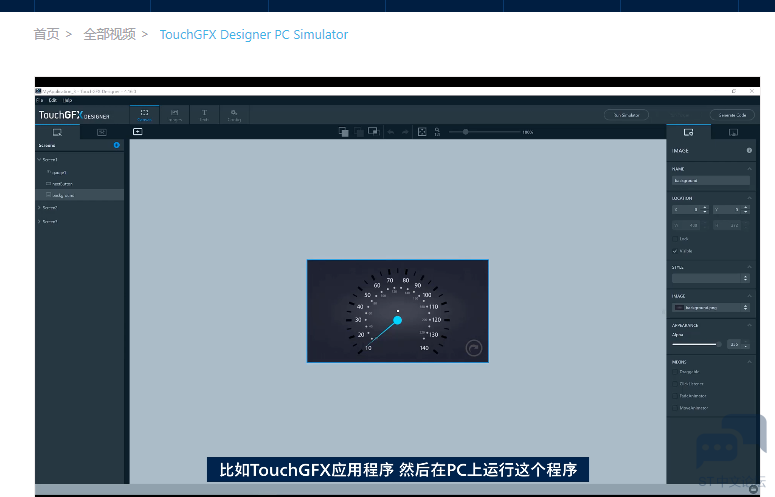775x497 pixels.
Task: Open the Help menu
Action: tap(67, 100)
